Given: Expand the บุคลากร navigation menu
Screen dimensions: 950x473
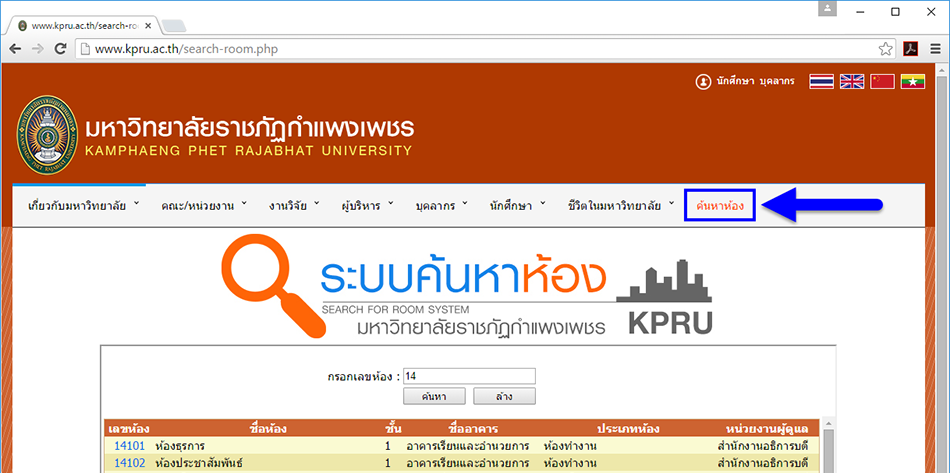Looking at the screenshot, I should (x=441, y=206).
